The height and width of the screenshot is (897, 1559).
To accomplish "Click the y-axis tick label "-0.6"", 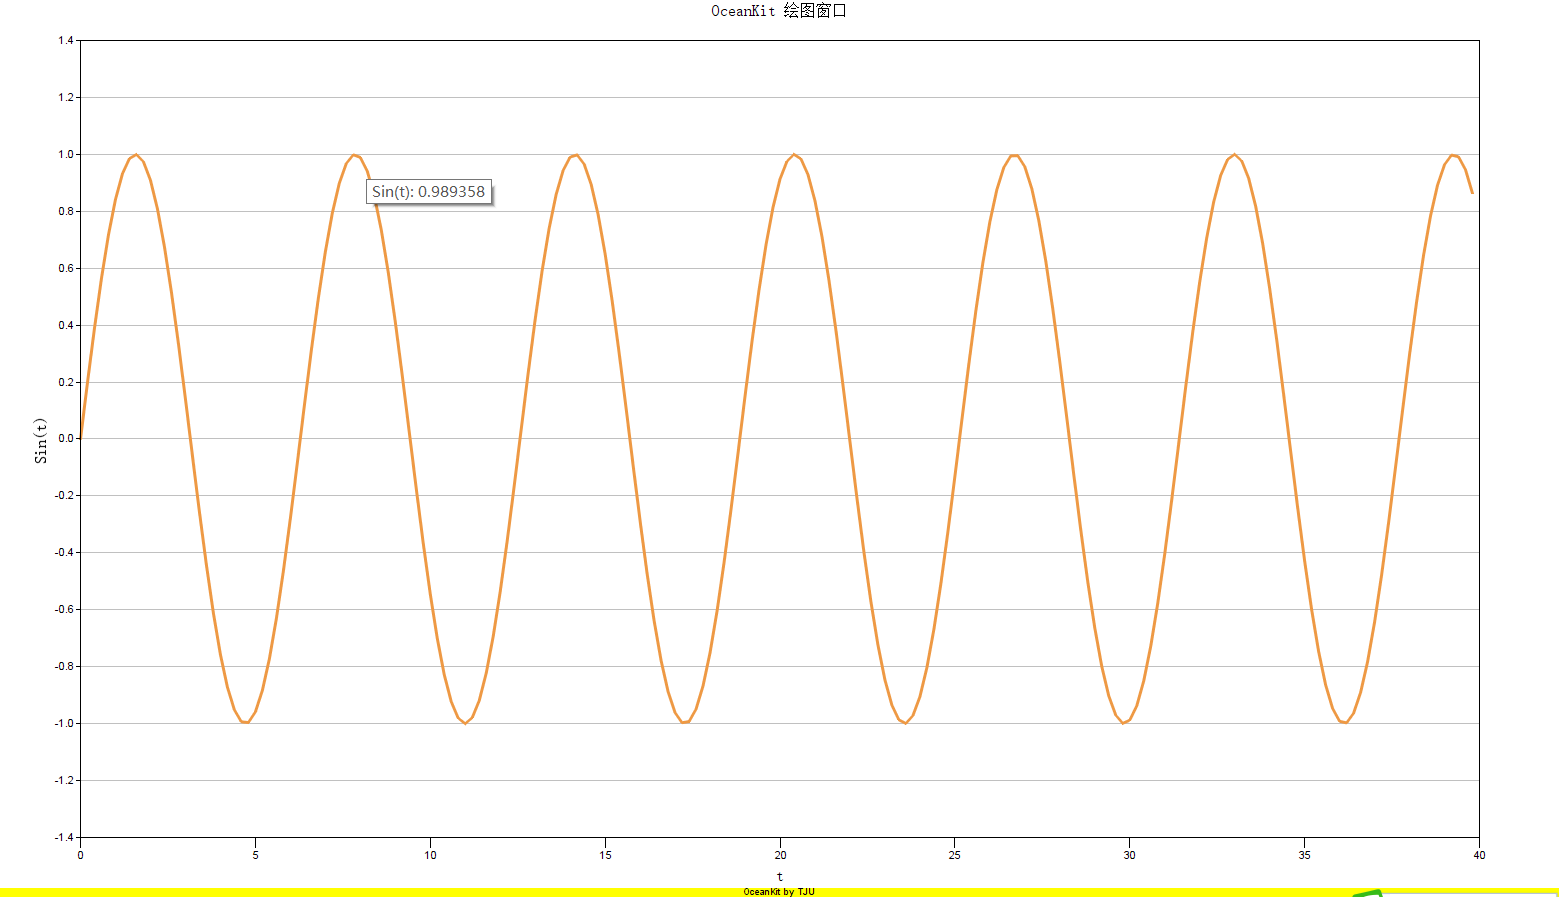I will (64, 610).
